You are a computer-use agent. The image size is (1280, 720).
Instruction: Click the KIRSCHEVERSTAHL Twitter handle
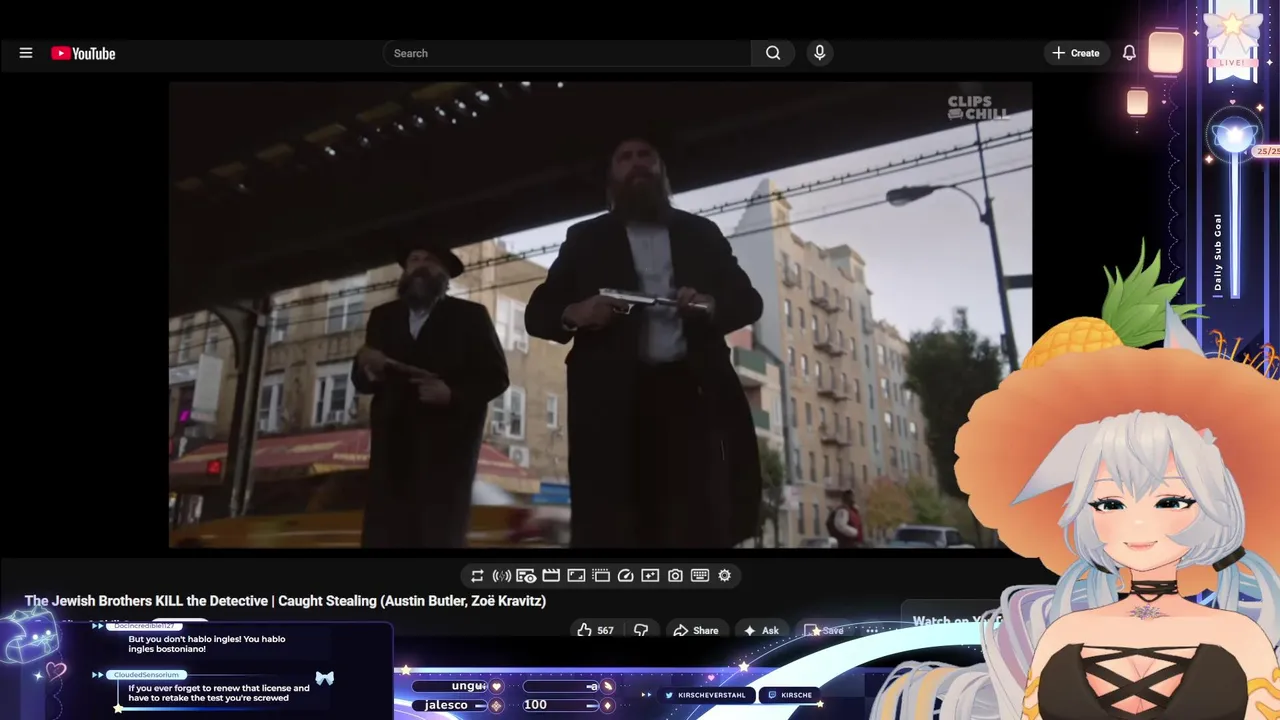(706, 695)
